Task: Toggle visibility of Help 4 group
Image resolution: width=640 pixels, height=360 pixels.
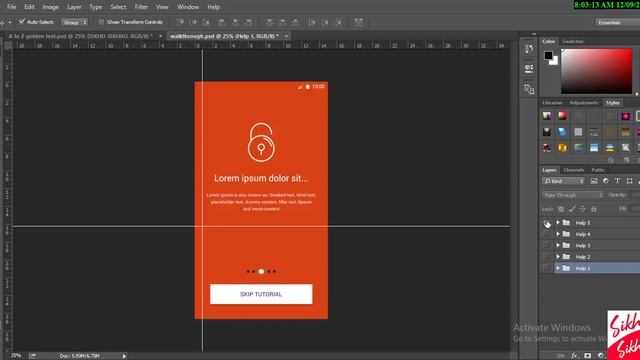Action: tap(546, 234)
